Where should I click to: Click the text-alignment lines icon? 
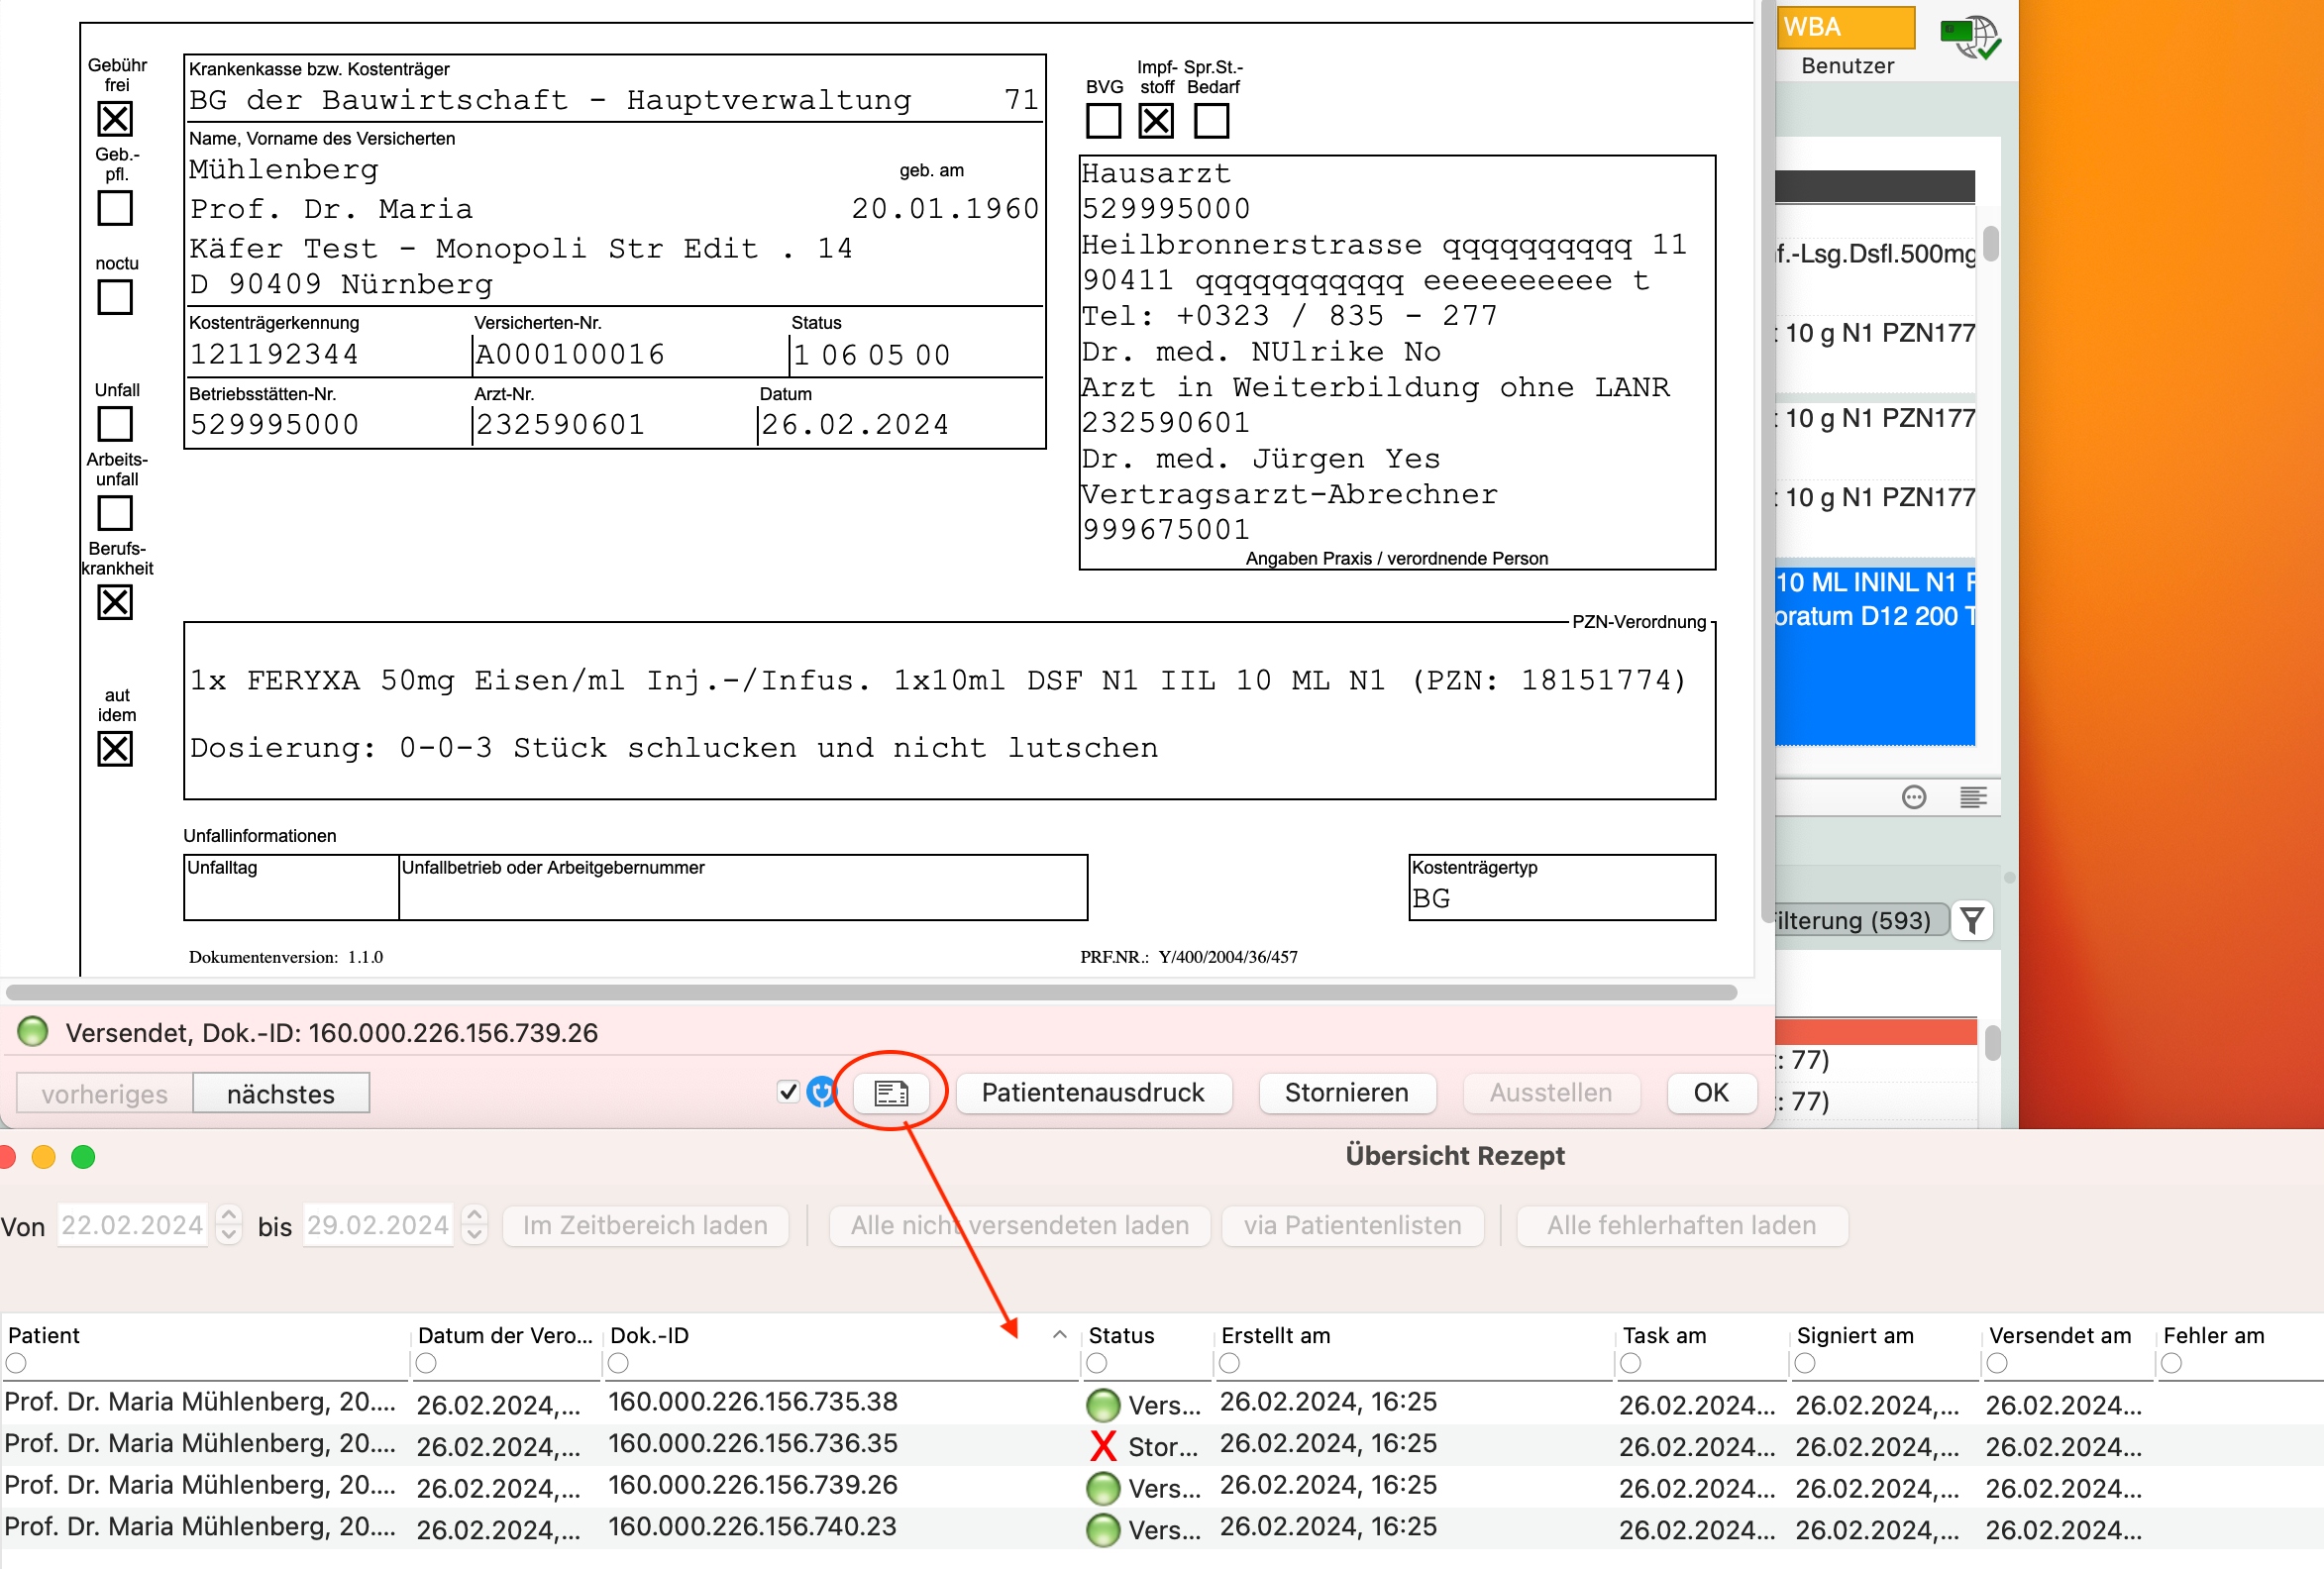[x=1972, y=797]
